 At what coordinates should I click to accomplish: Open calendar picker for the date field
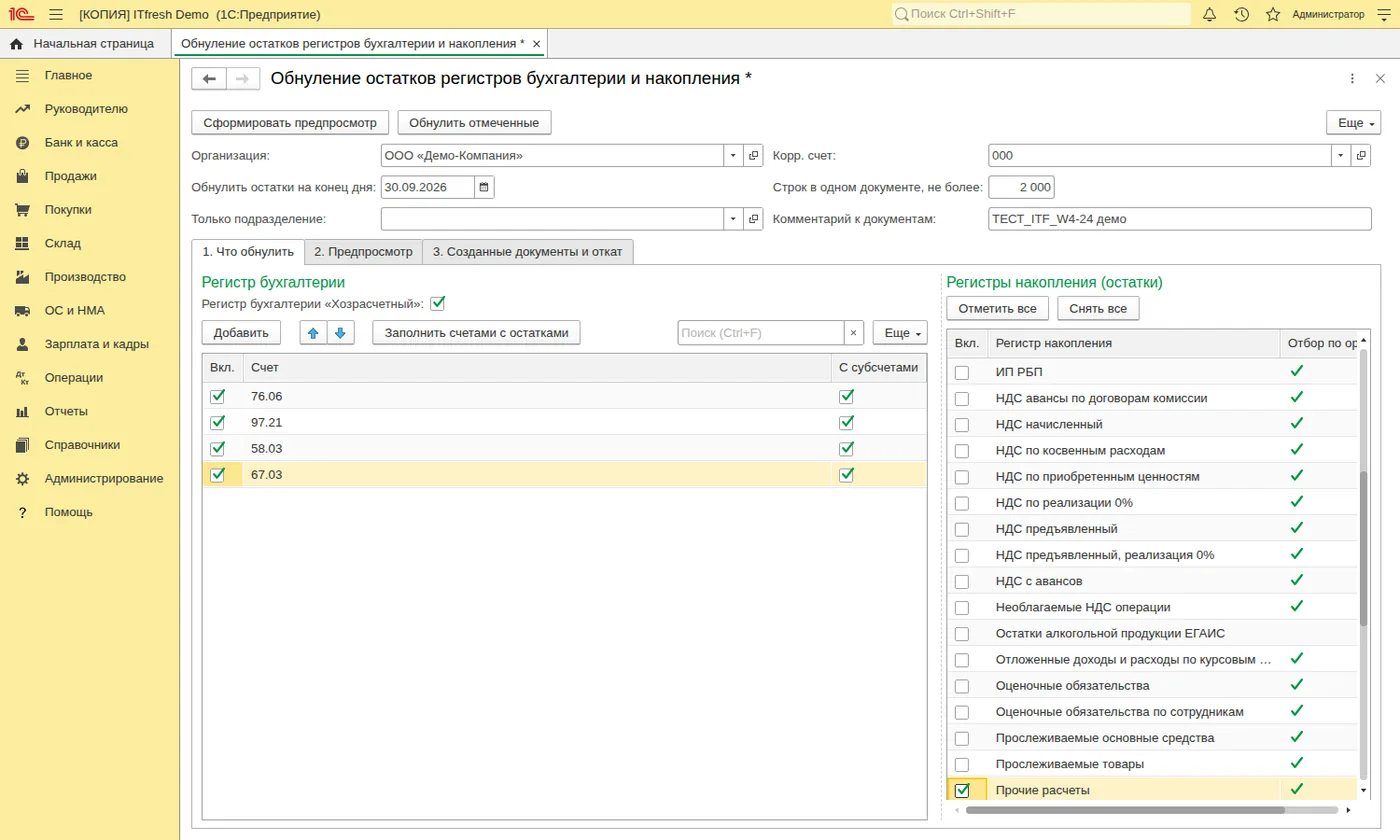[484, 187]
